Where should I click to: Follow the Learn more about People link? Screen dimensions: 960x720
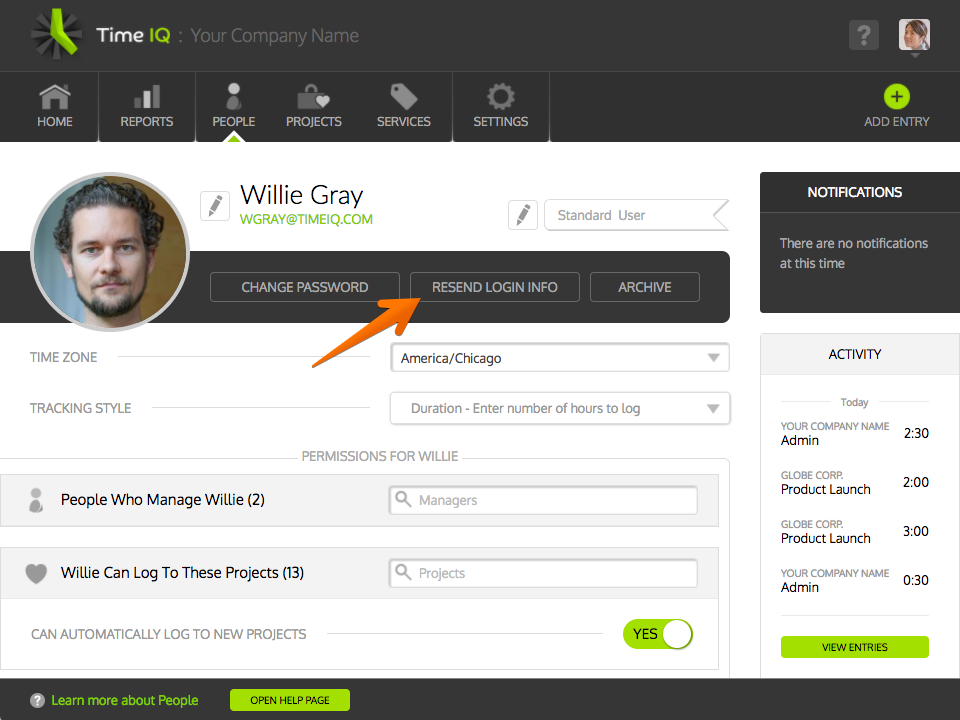click(x=125, y=700)
